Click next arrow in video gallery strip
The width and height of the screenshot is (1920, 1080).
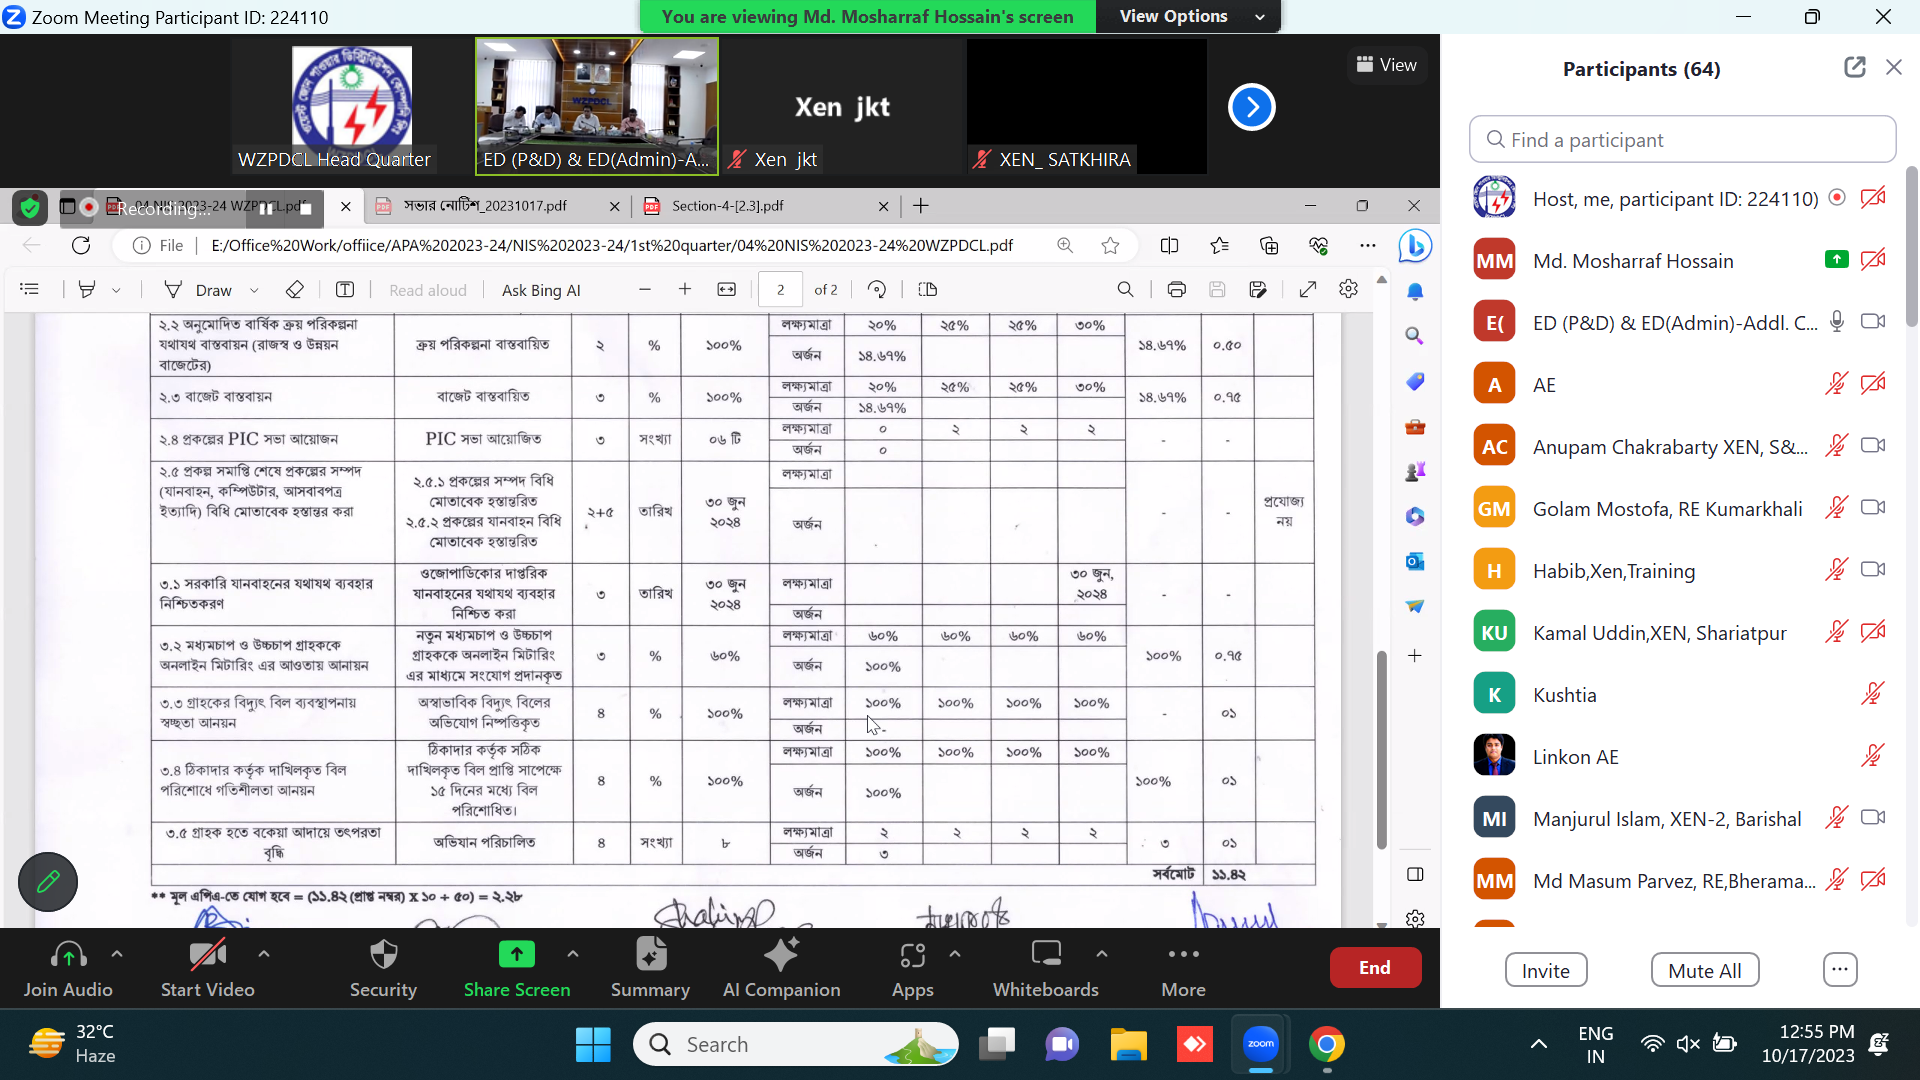coord(1251,107)
